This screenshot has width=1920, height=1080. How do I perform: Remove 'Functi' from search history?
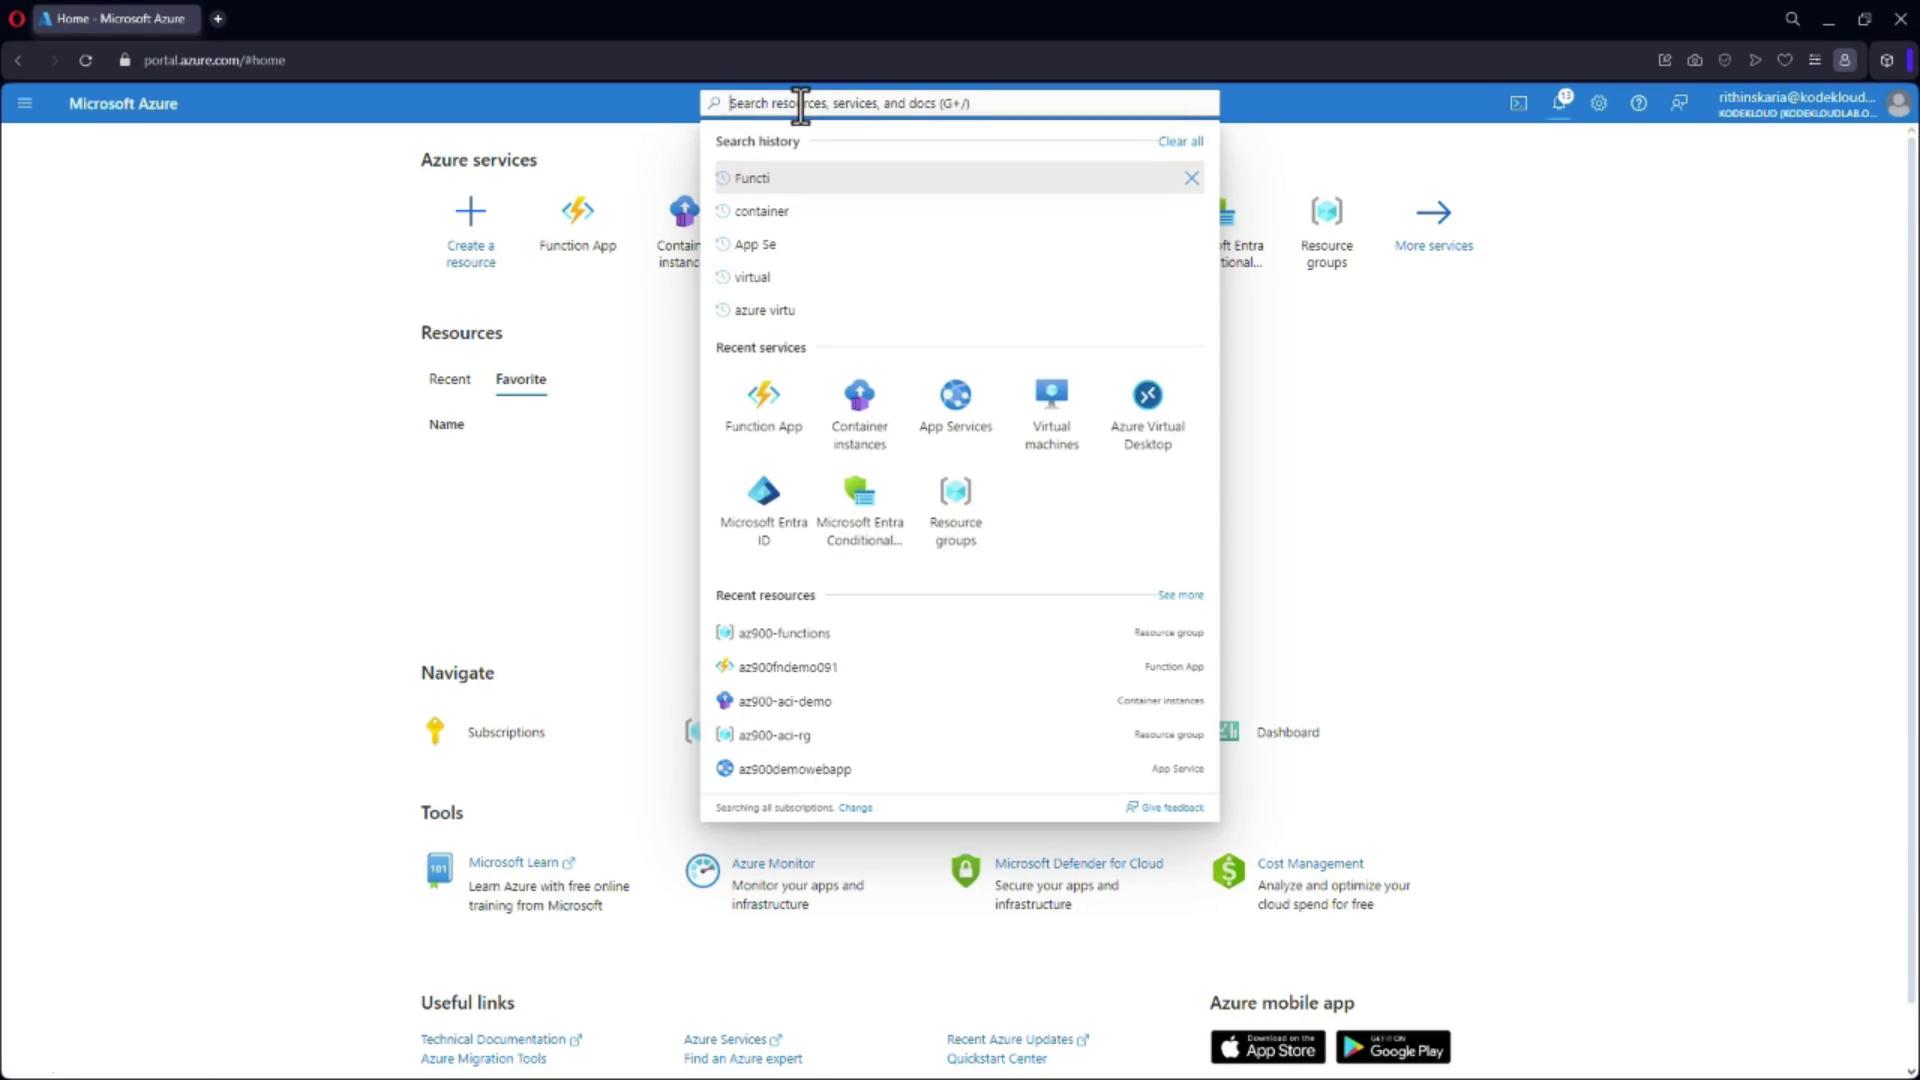[x=1191, y=178]
